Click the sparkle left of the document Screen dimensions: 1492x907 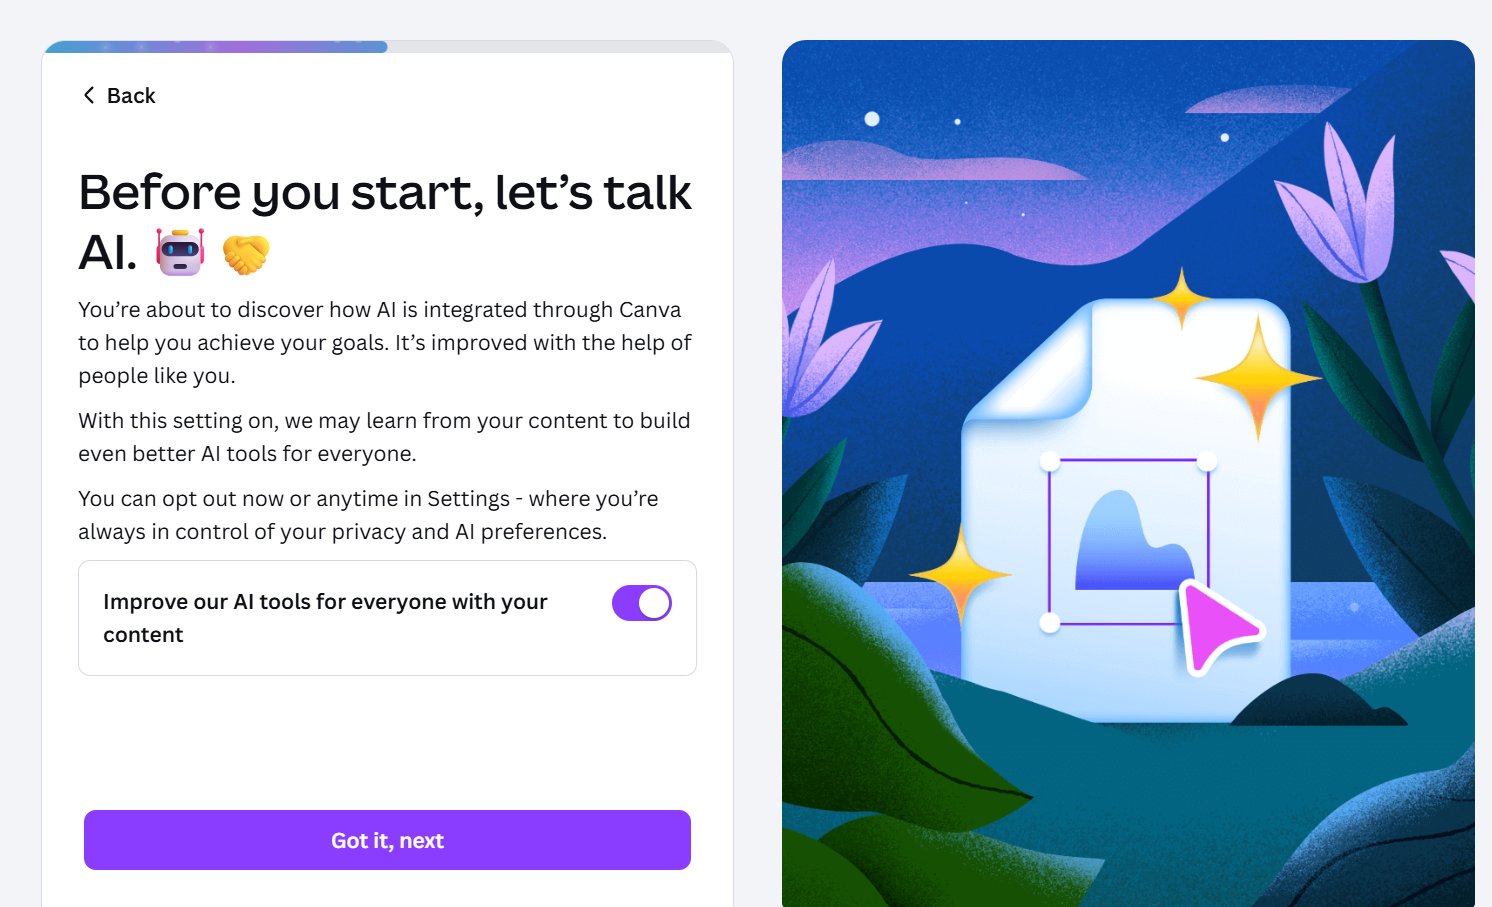tap(960, 576)
